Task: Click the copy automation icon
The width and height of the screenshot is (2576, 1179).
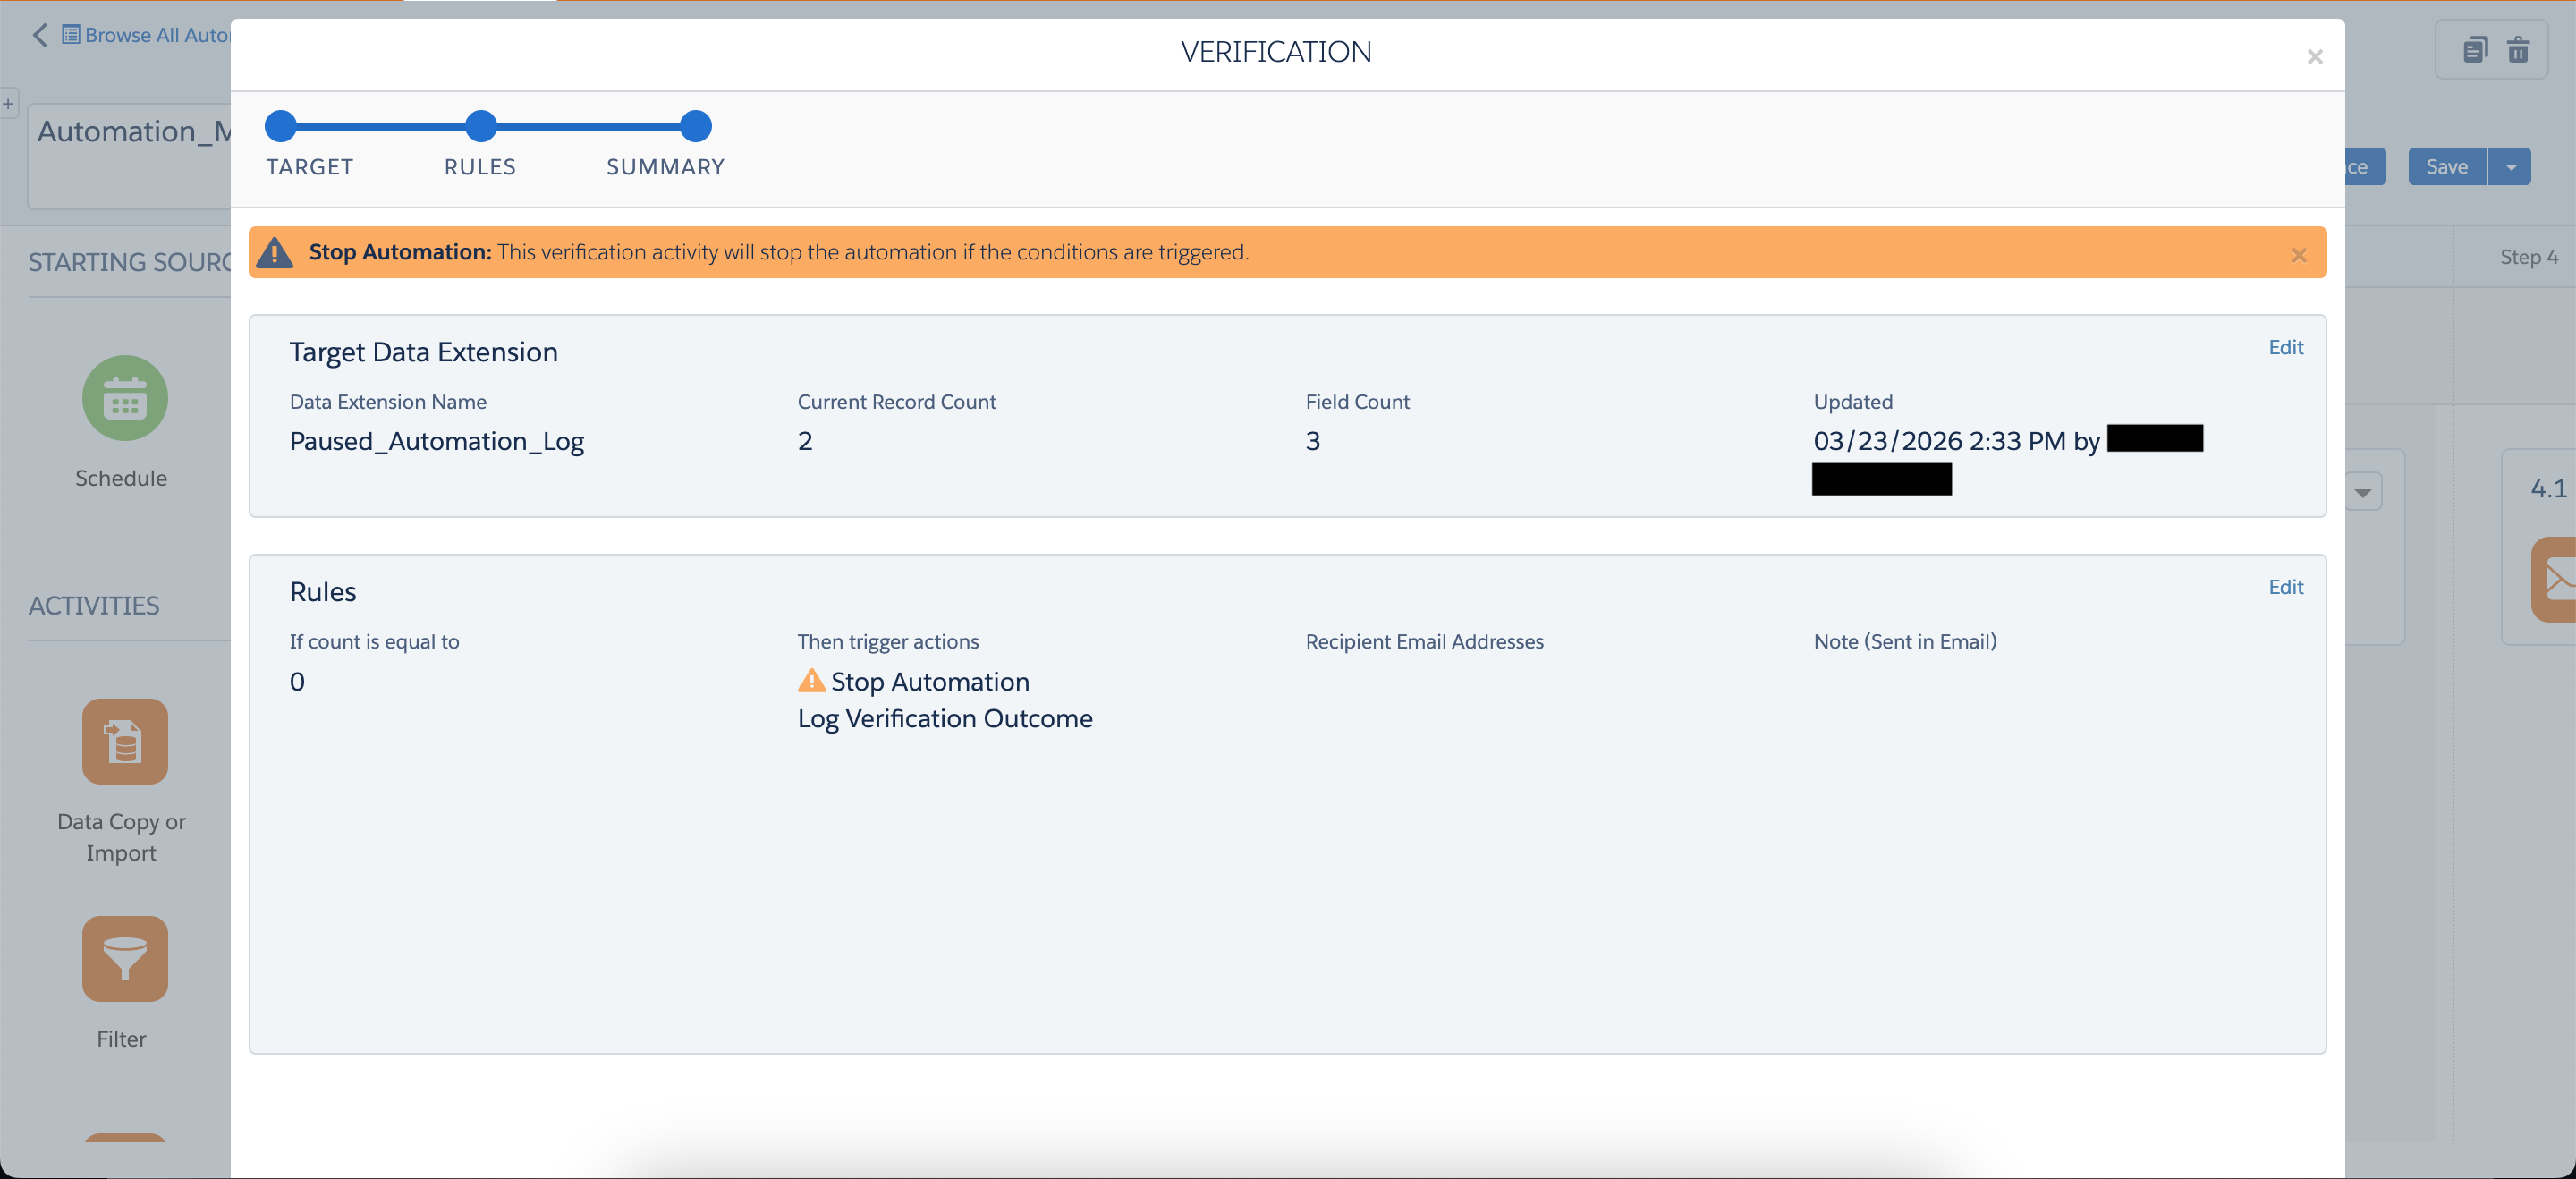Action: pos(2474,49)
